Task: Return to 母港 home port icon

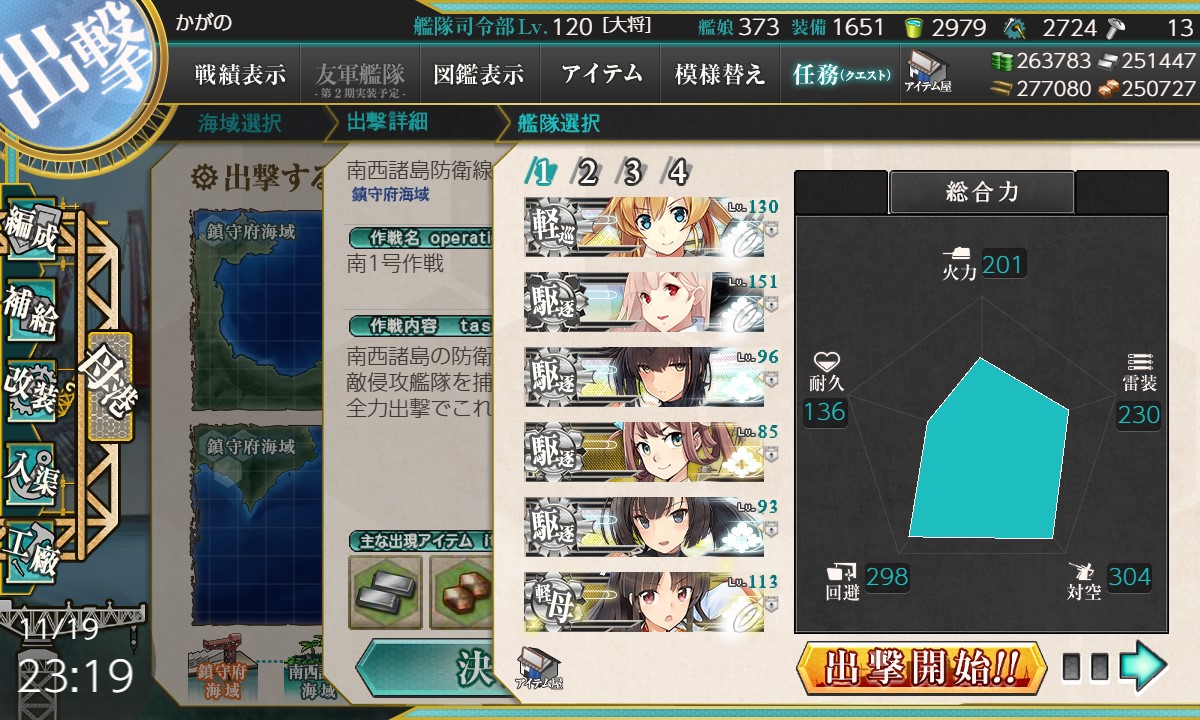Action: pyautogui.click(x=109, y=387)
